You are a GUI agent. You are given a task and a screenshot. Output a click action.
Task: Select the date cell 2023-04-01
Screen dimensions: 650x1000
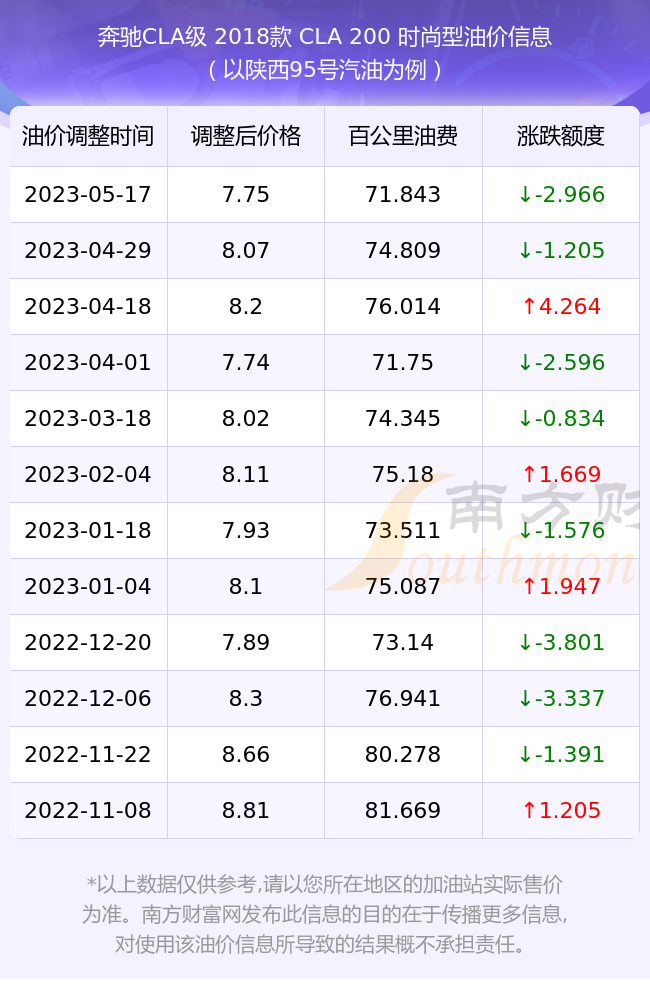88,363
